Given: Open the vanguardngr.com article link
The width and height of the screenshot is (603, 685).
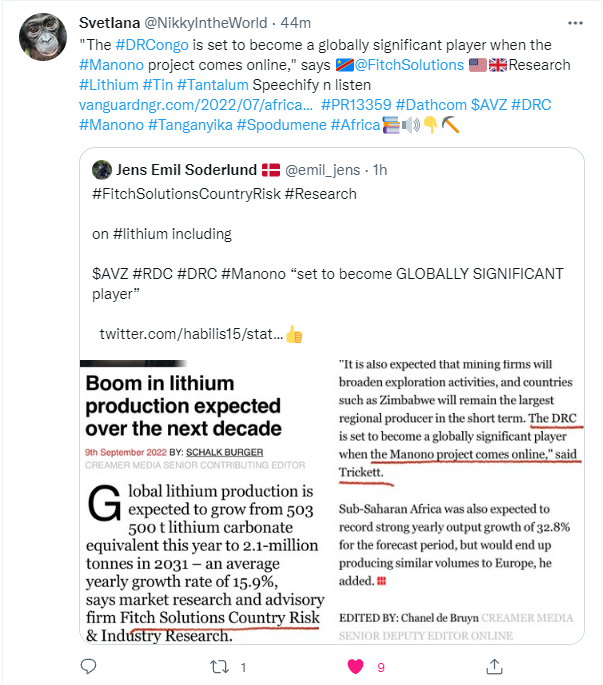Looking at the screenshot, I should point(196,105).
